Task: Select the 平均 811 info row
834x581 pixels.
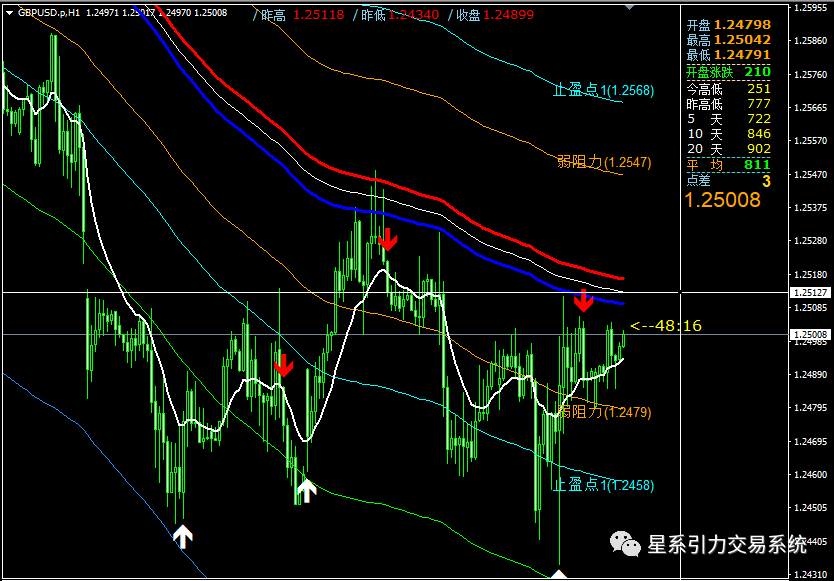Action: [728, 165]
